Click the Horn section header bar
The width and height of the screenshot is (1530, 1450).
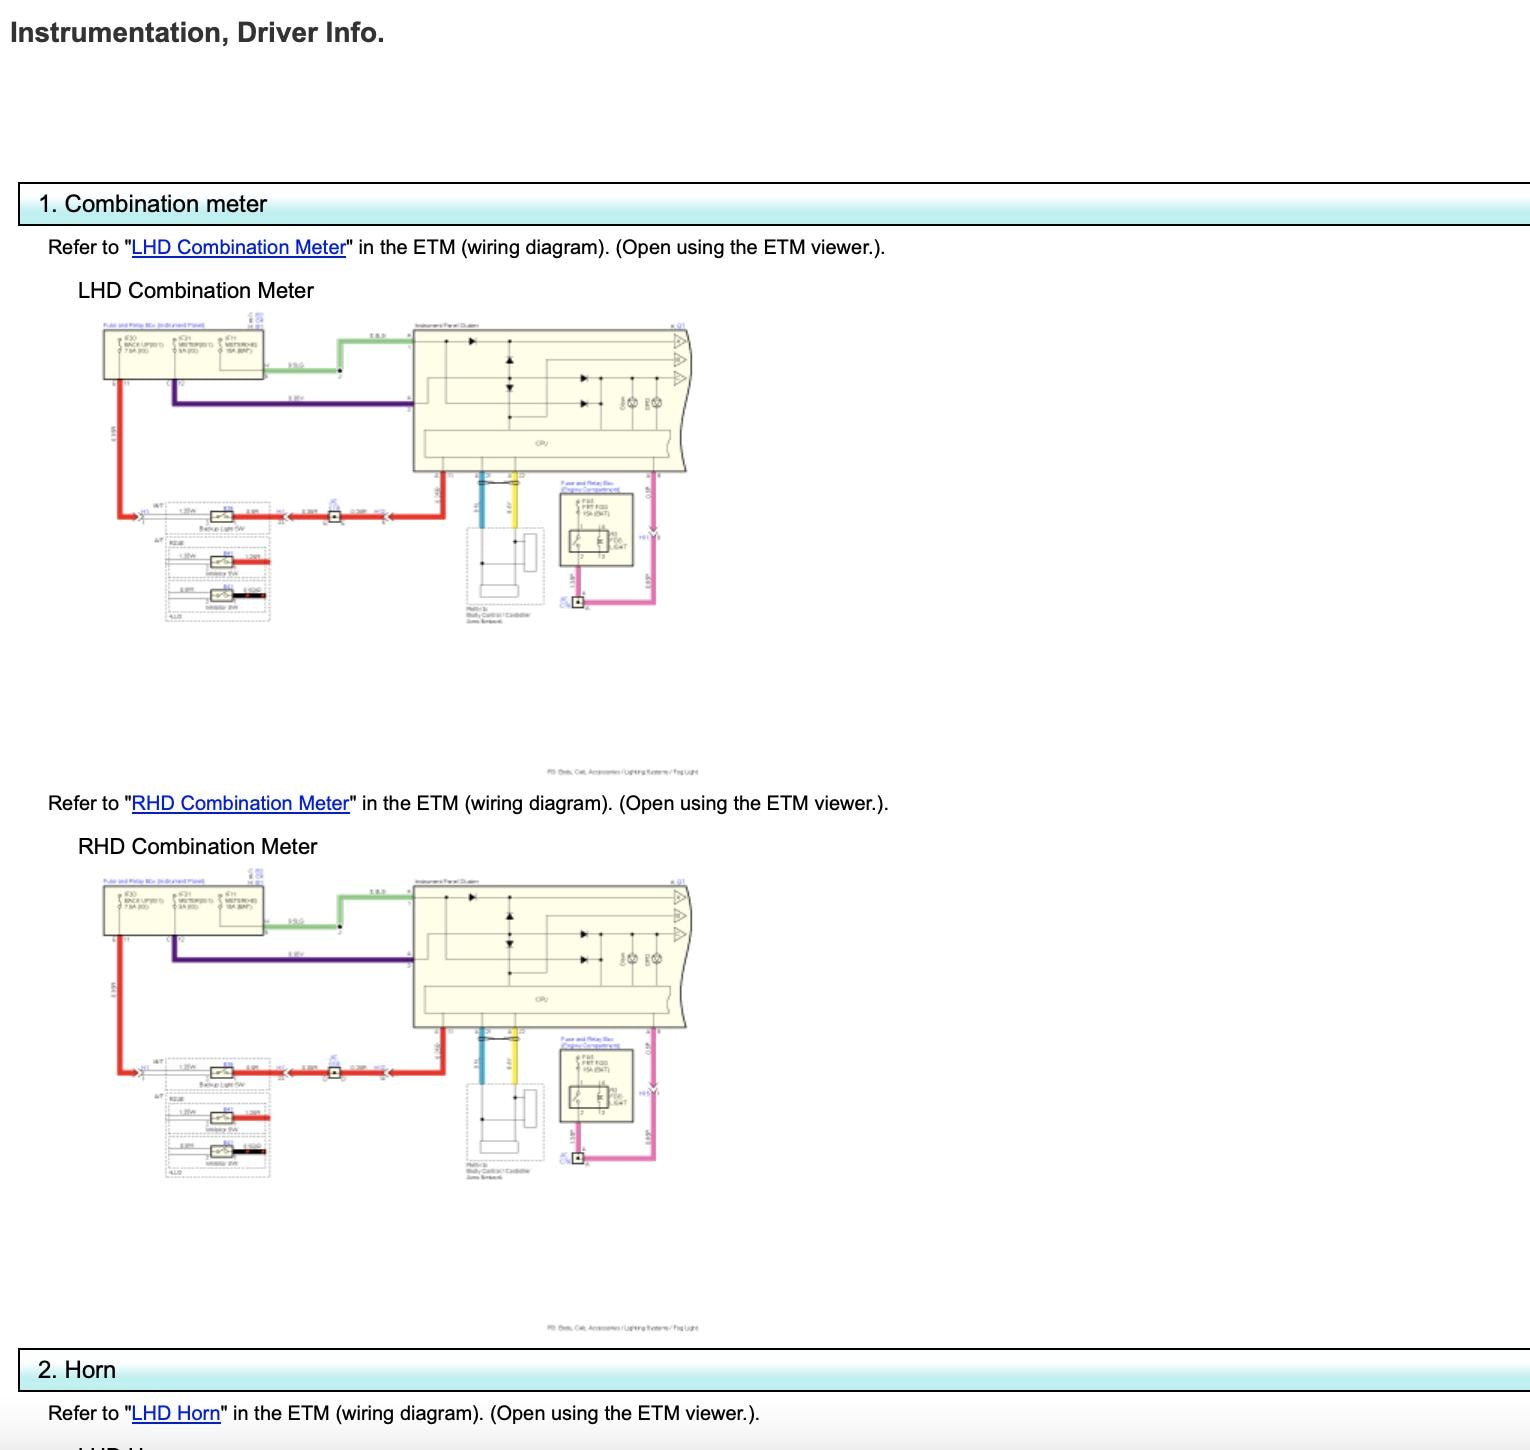click(77, 1370)
